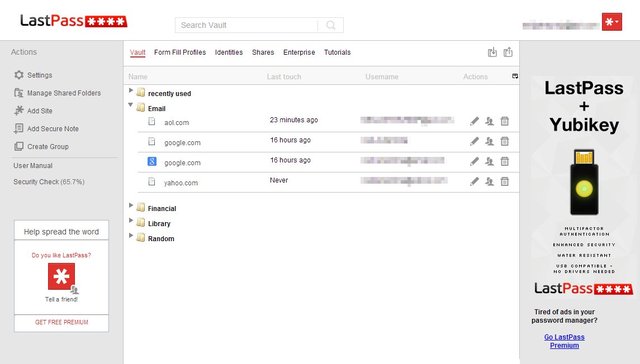Click the Go LastPass Premium link
Viewport: 640px width, 364px height.
point(564,341)
